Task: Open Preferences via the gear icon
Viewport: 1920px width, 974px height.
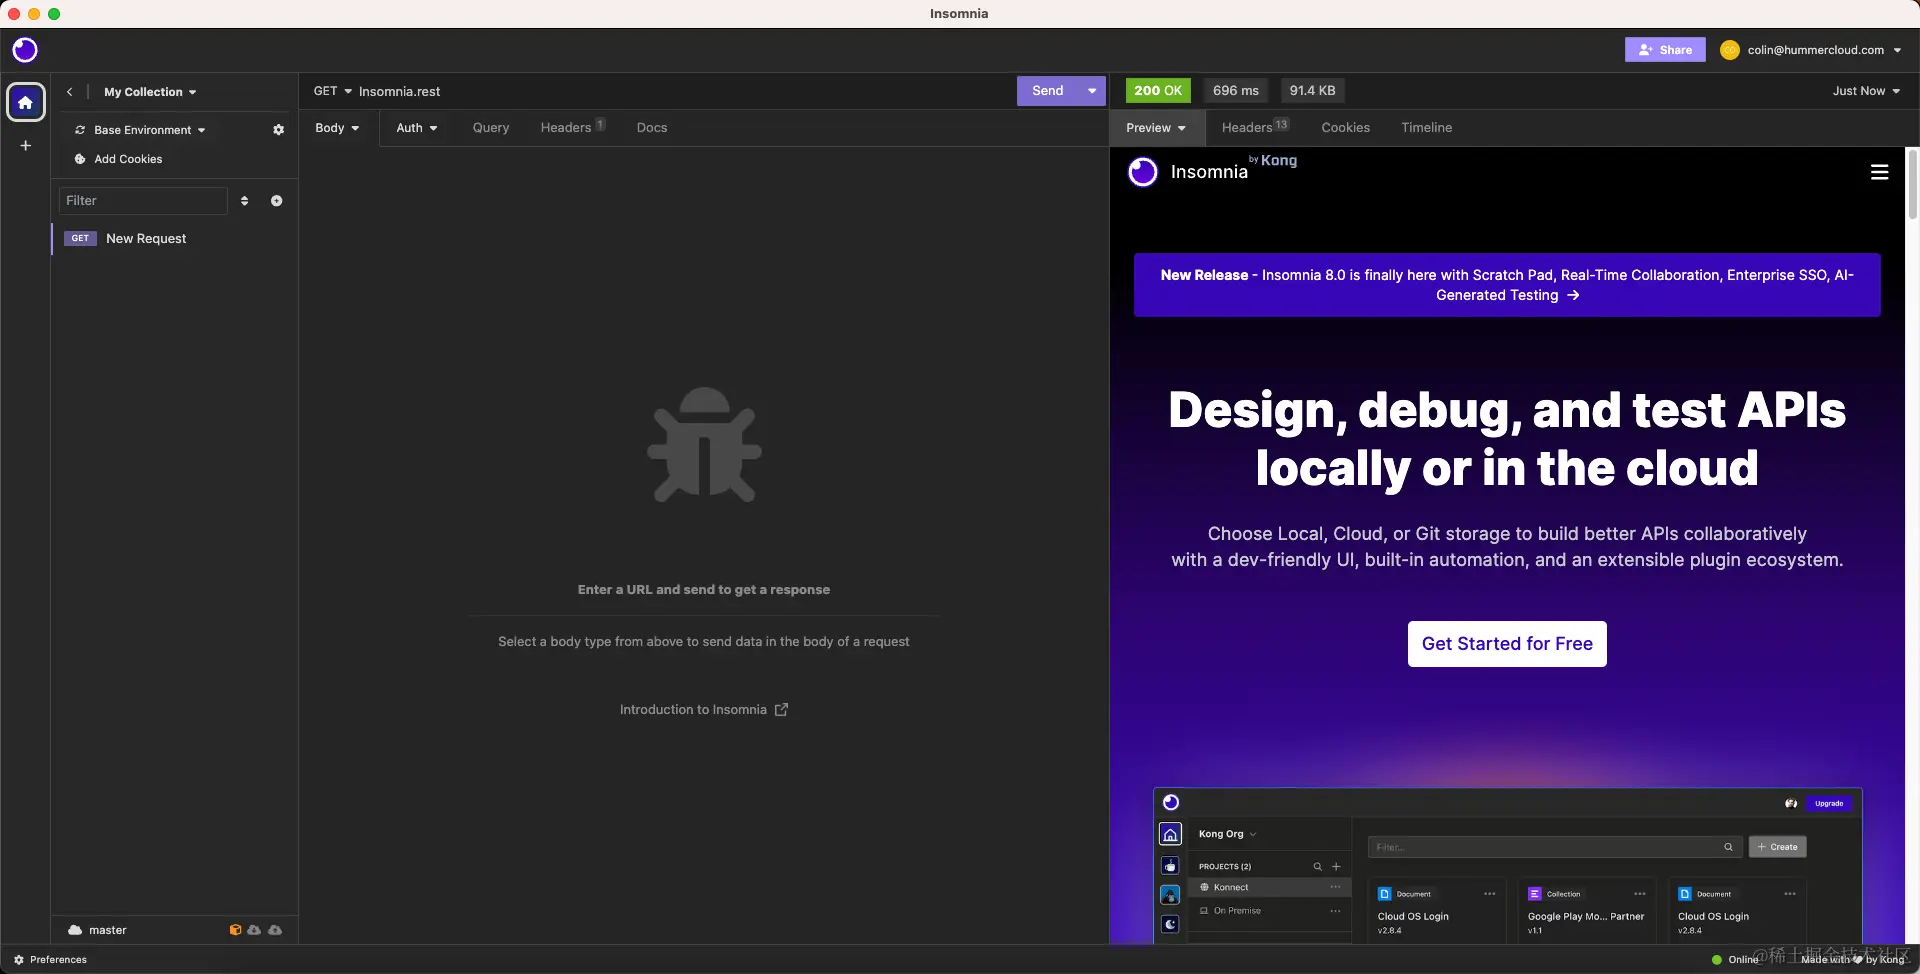Action: pos(19,960)
